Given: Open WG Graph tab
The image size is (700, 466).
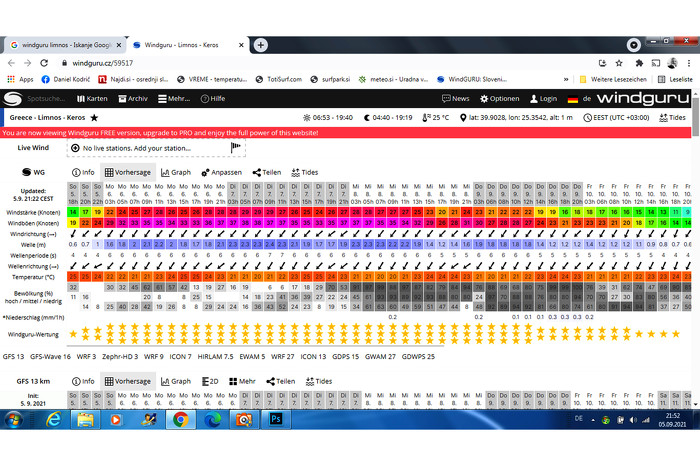Looking at the screenshot, I should pos(175,172).
